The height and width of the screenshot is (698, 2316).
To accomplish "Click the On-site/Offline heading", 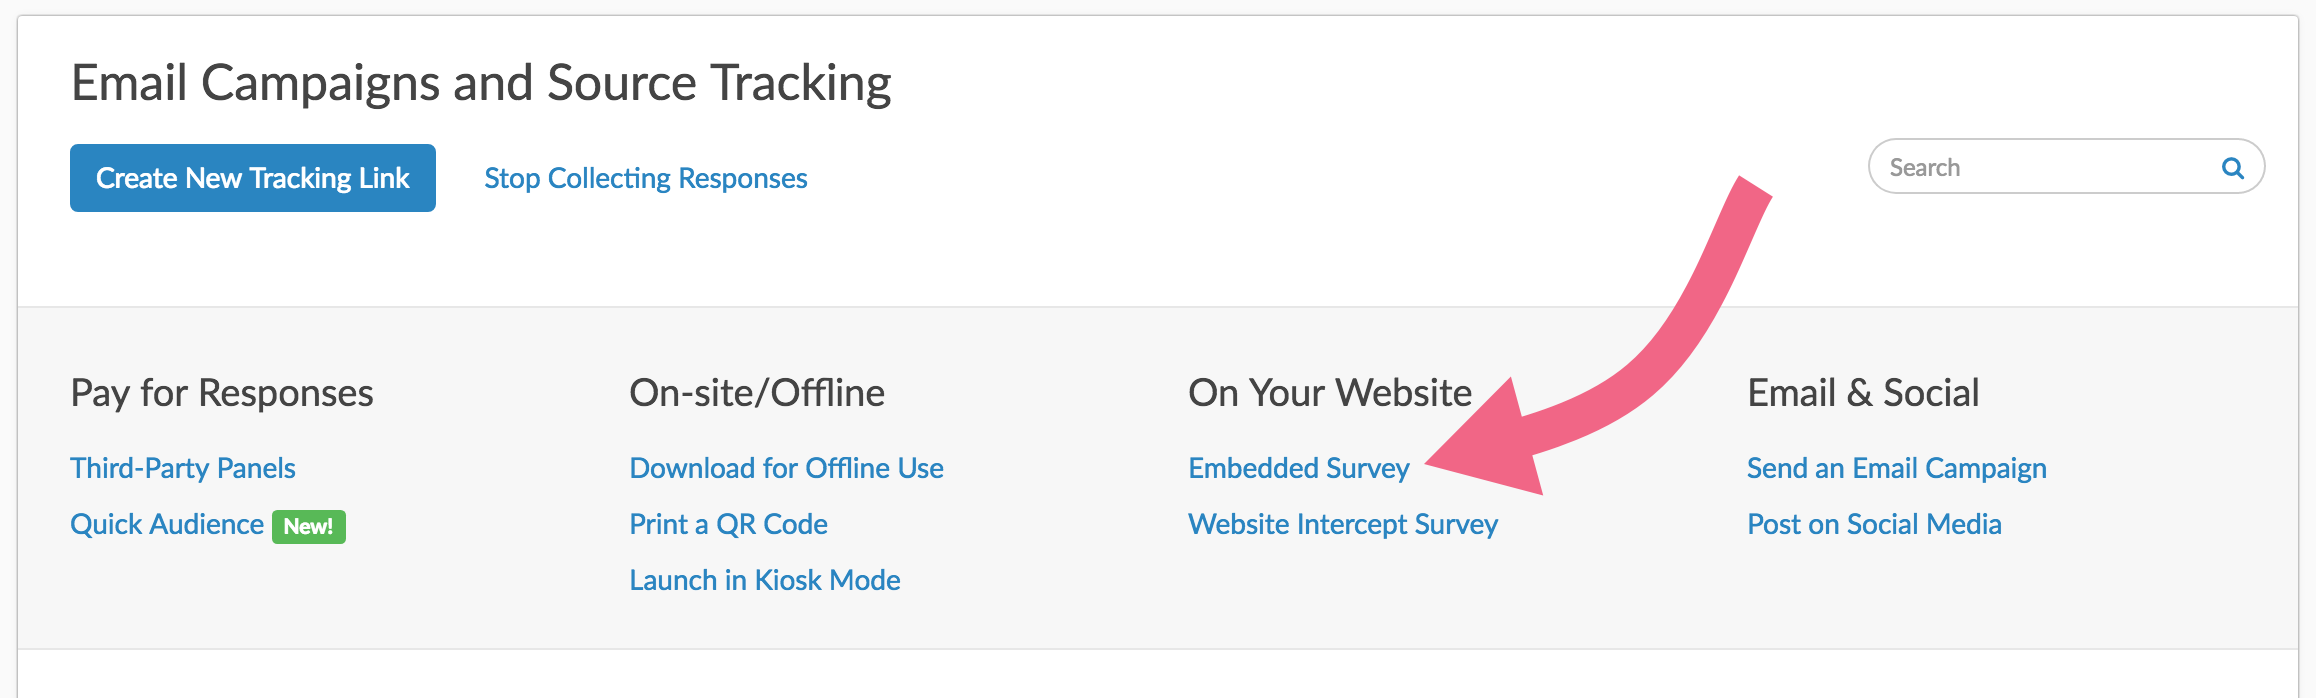I will tap(757, 393).
